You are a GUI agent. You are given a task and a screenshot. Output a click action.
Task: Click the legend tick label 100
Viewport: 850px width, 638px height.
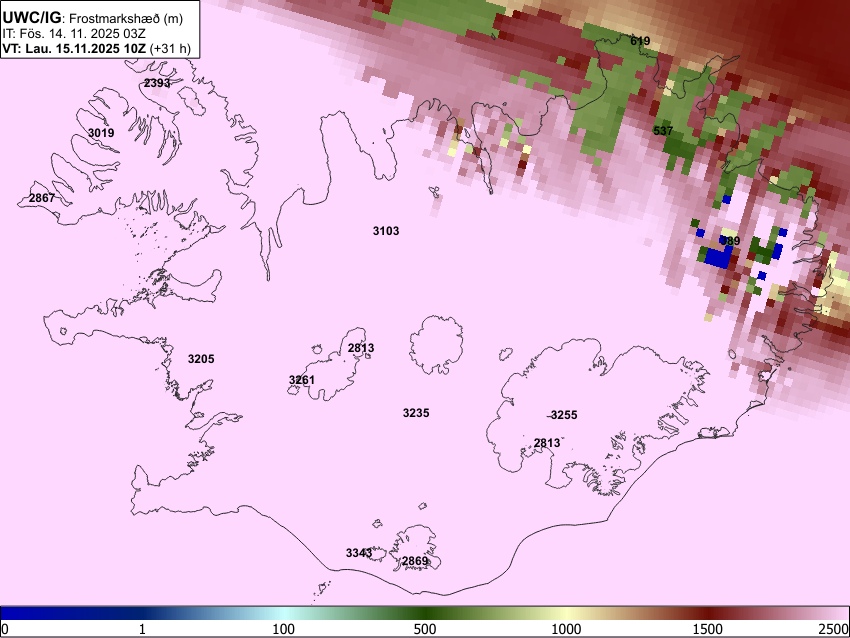pos(284,629)
